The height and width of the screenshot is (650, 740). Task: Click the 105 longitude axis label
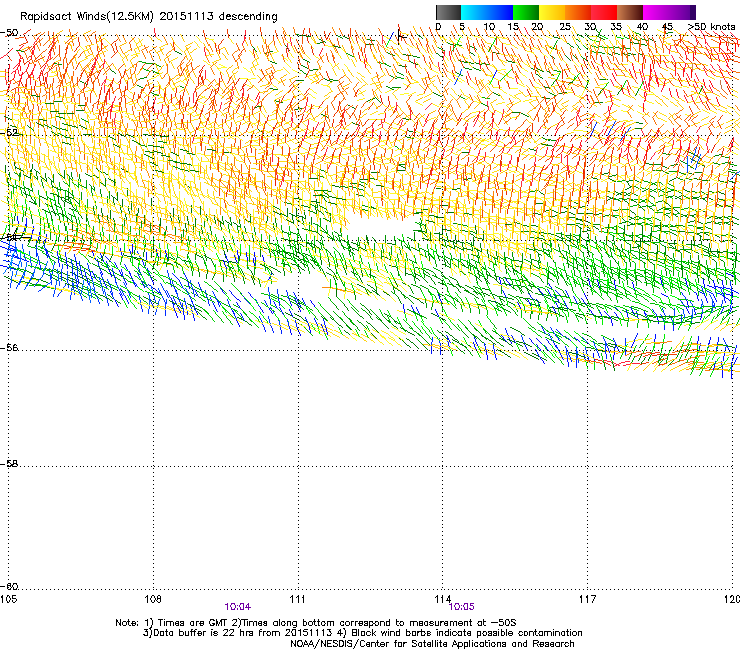8,599
